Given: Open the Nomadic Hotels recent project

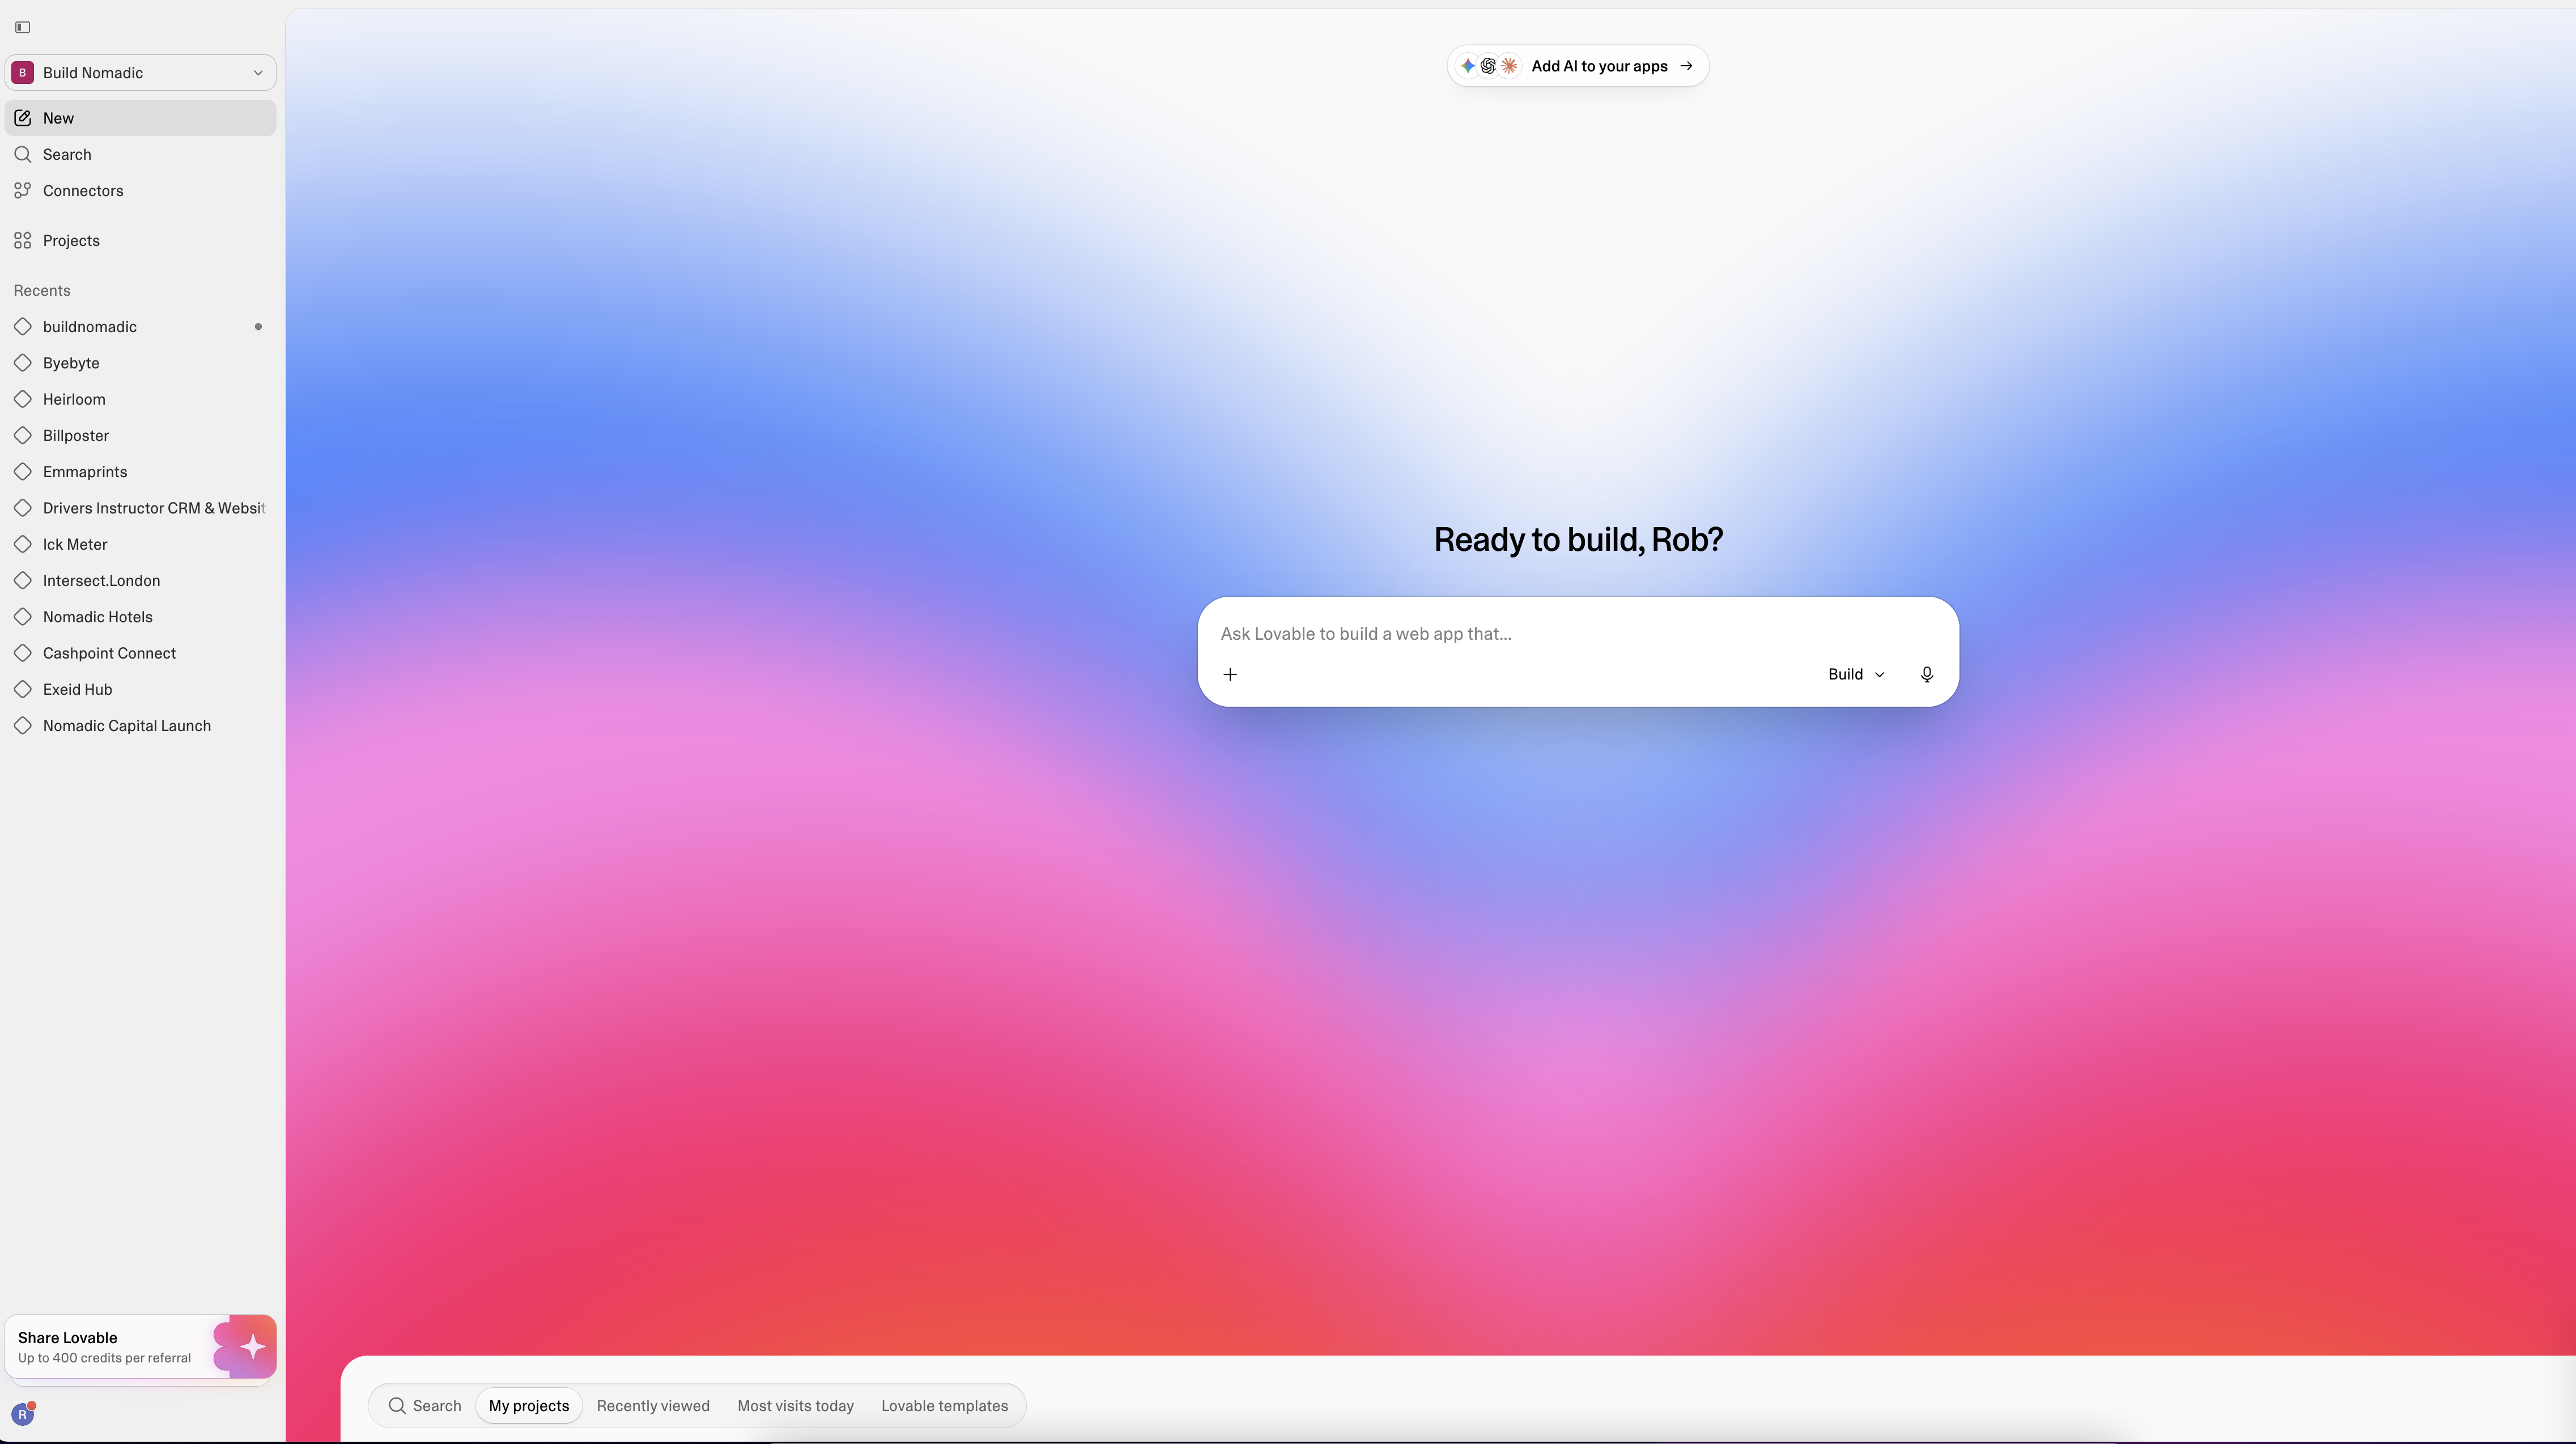Looking at the screenshot, I should coord(140,617).
